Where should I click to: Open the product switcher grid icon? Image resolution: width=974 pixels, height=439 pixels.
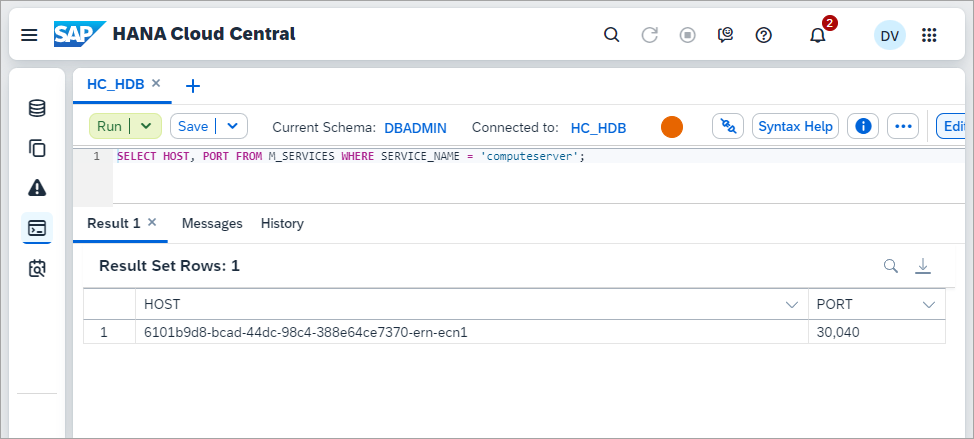929,35
